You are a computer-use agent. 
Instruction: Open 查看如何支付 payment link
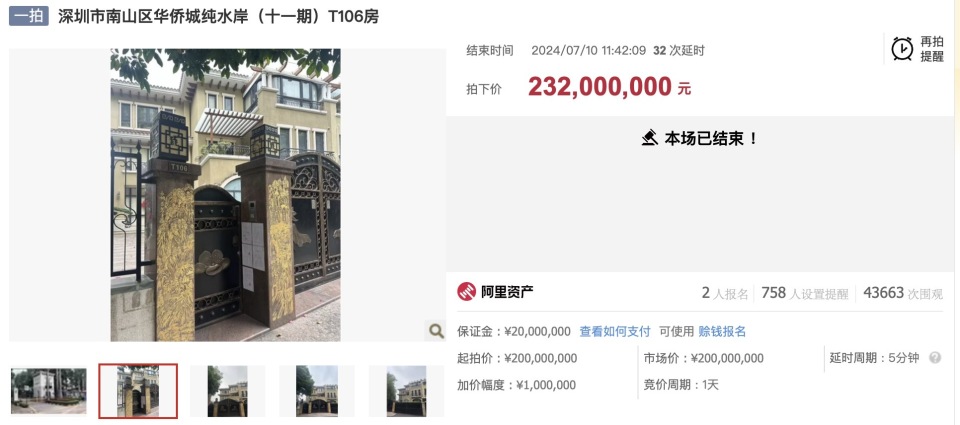(x=615, y=331)
